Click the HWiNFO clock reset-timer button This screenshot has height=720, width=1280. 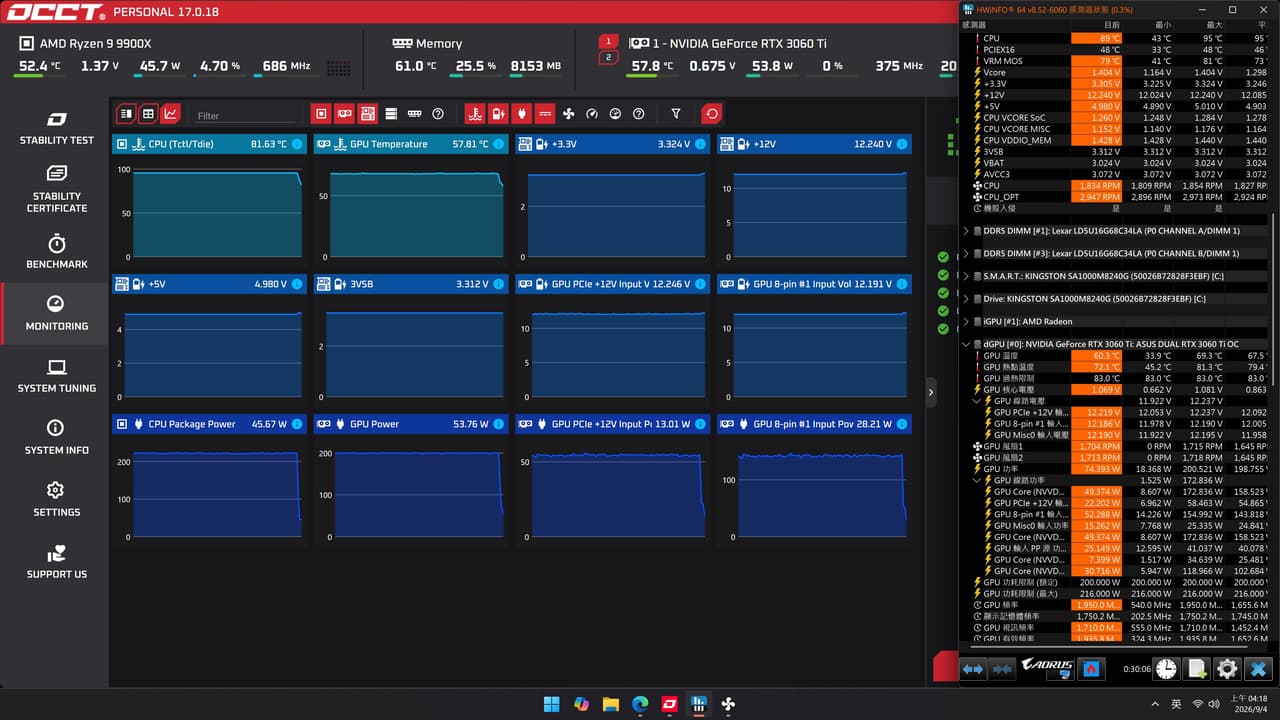click(x=1166, y=669)
